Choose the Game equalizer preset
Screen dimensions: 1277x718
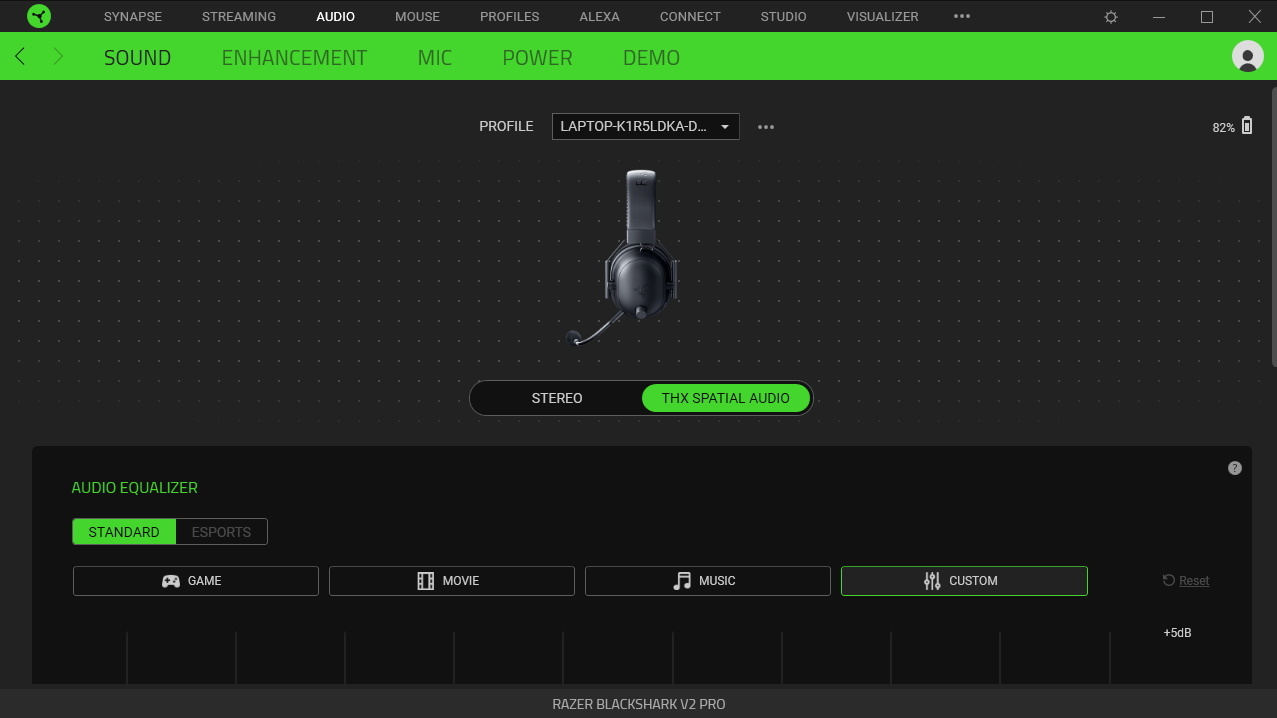tap(196, 581)
